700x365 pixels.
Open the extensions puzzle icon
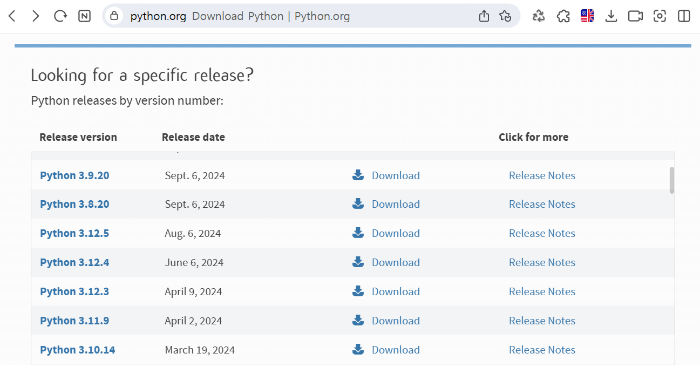click(563, 17)
